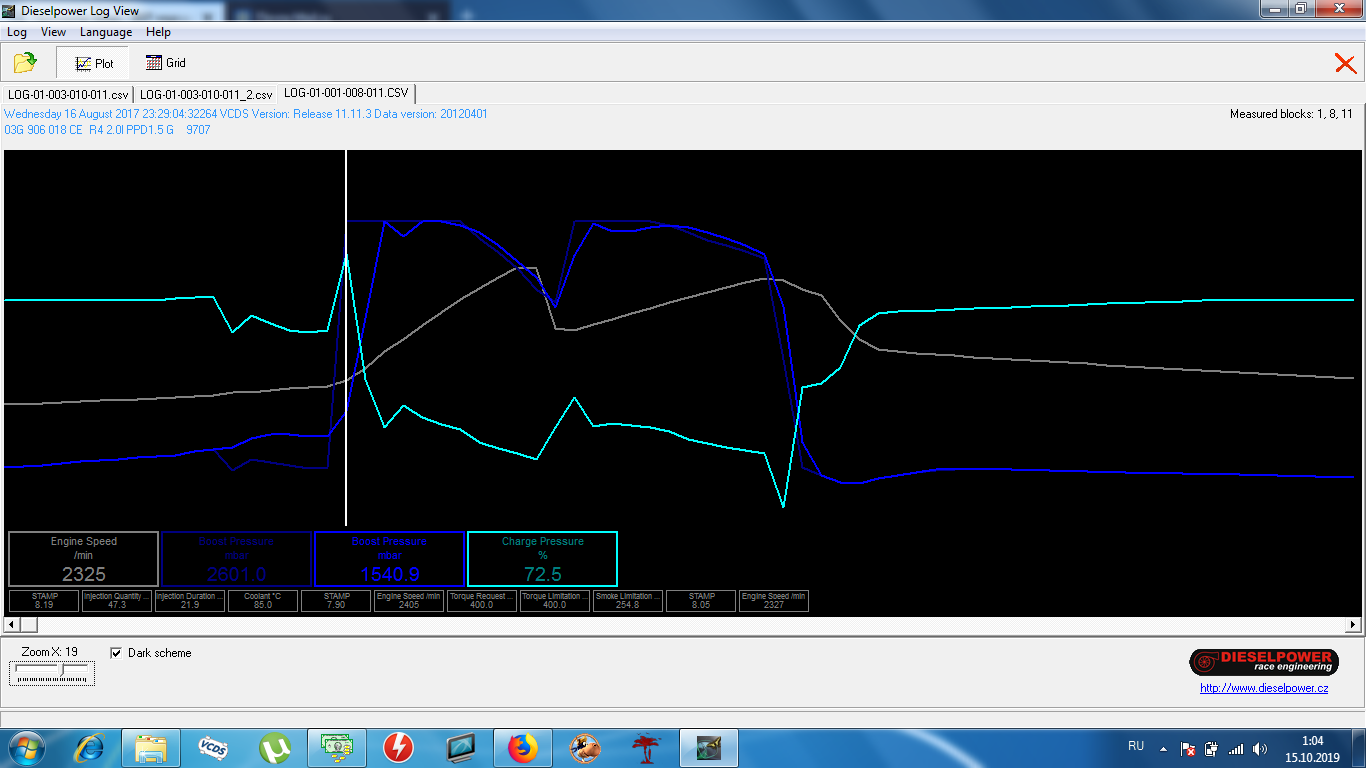Toggle the Charge Pressure channel box
The width and height of the screenshot is (1366, 768).
pos(542,558)
